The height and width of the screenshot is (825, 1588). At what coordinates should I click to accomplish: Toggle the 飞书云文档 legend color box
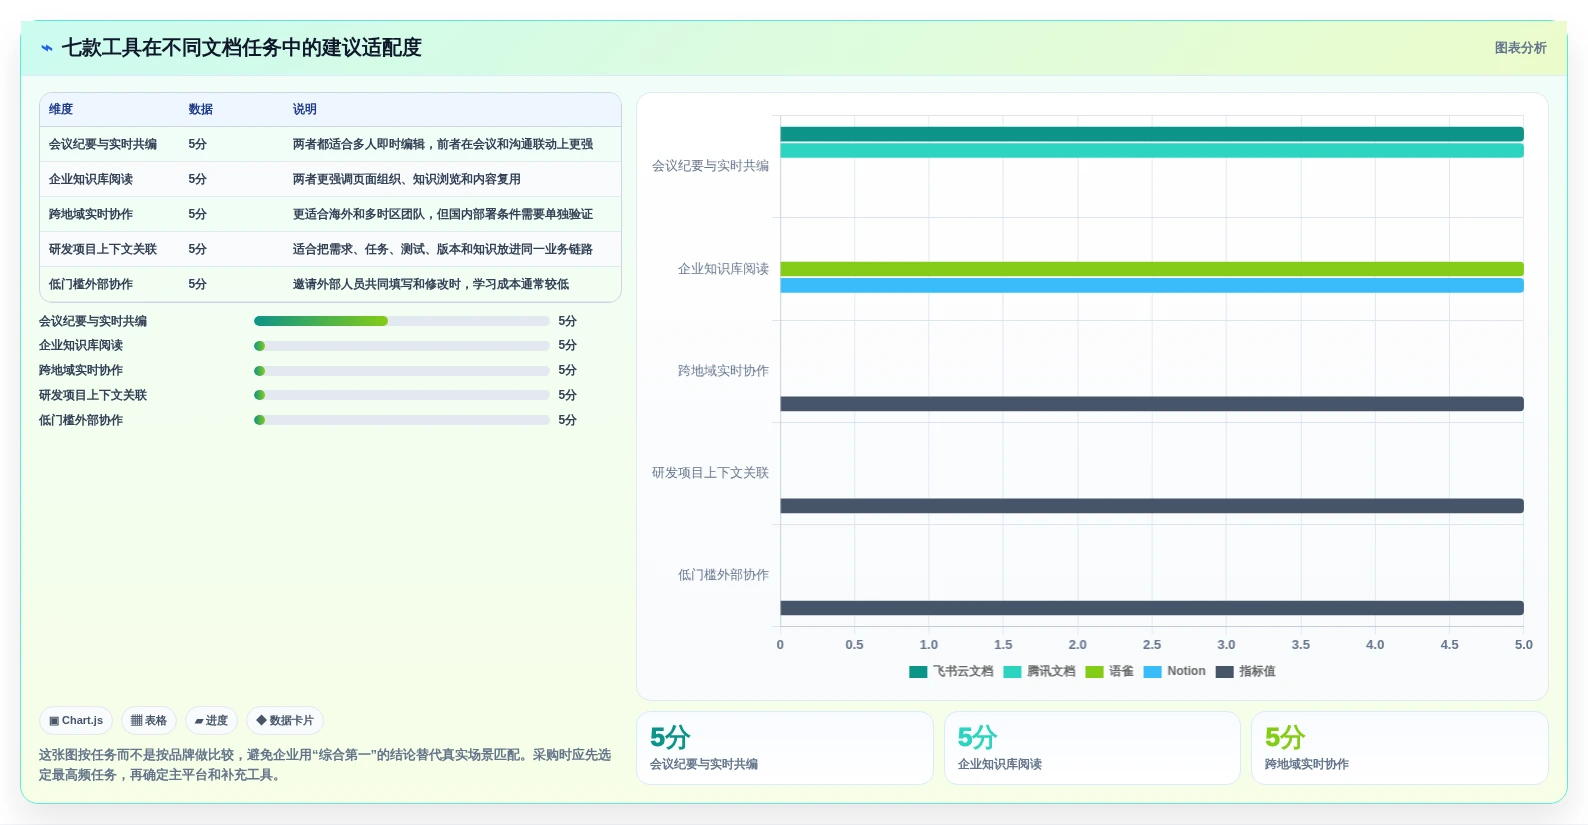(918, 672)
